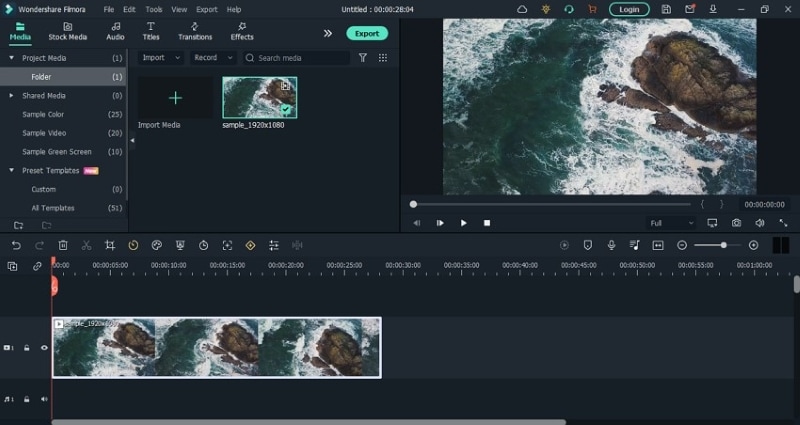800x425 pixels.
Task: Open the Green Screen tool icon
Action: (180, 245)
